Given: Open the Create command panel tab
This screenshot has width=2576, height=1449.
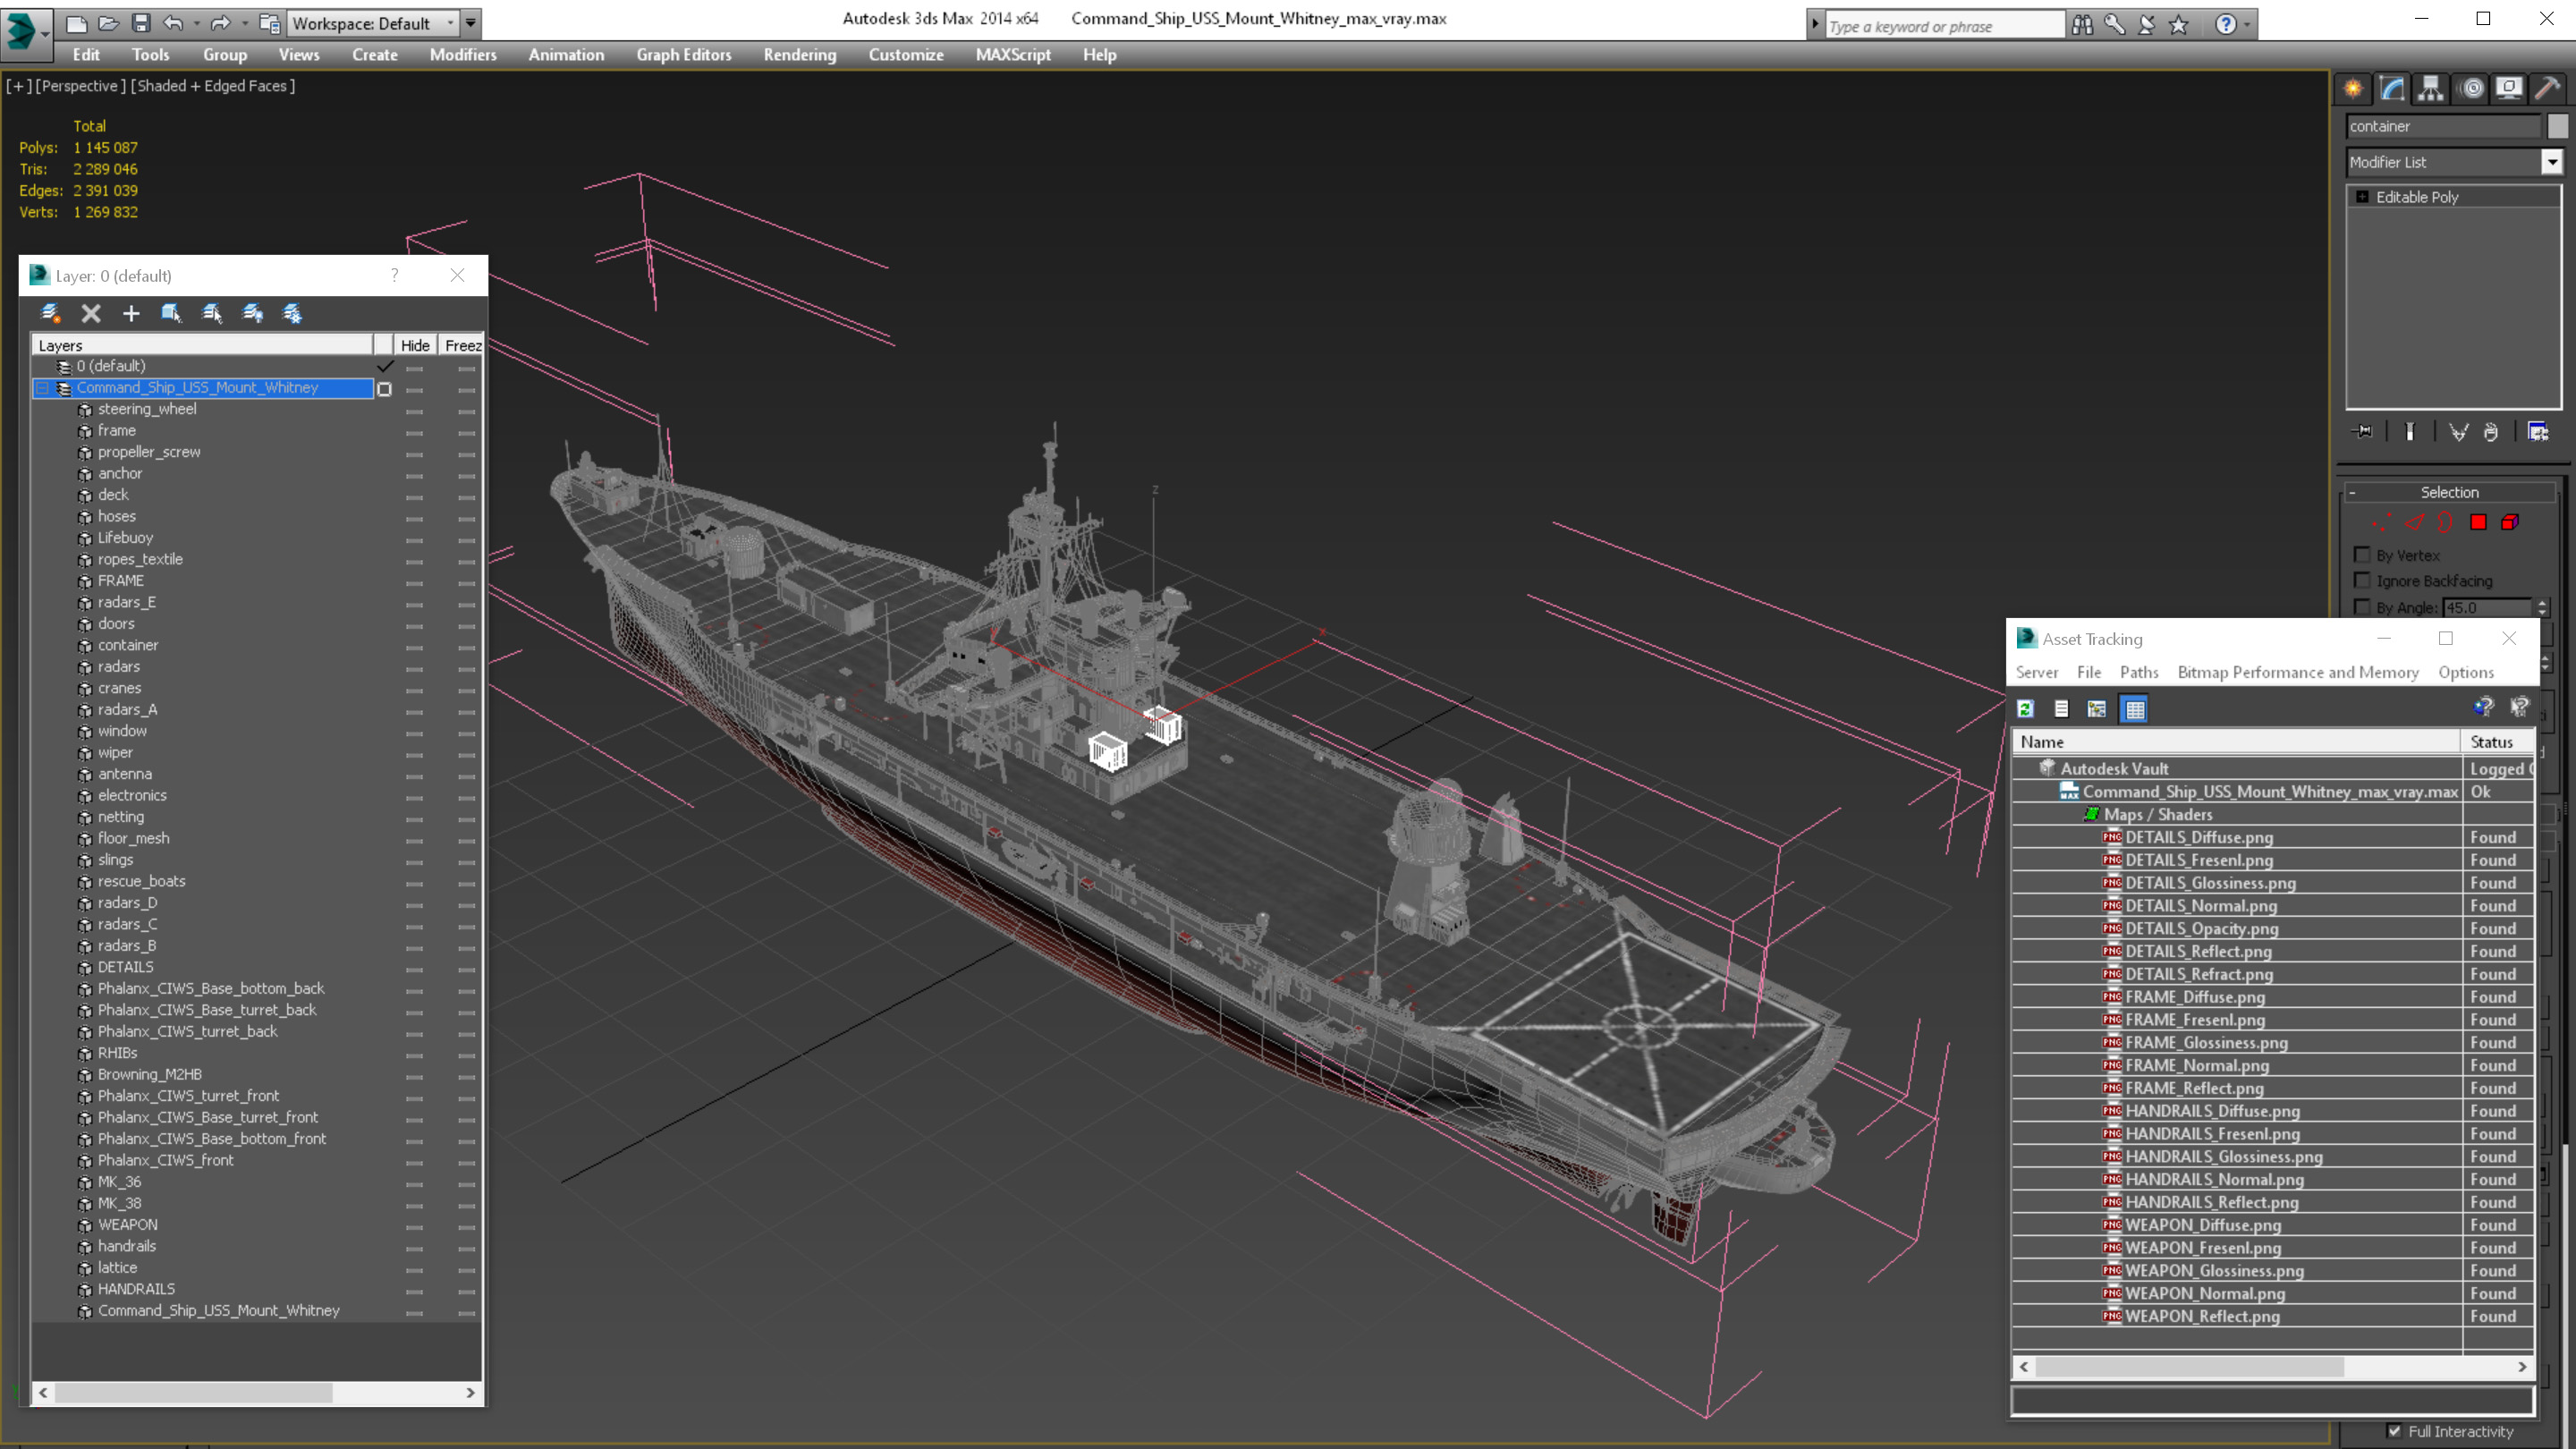Looking at the screenshot, I should click(x=2353, y=89).
